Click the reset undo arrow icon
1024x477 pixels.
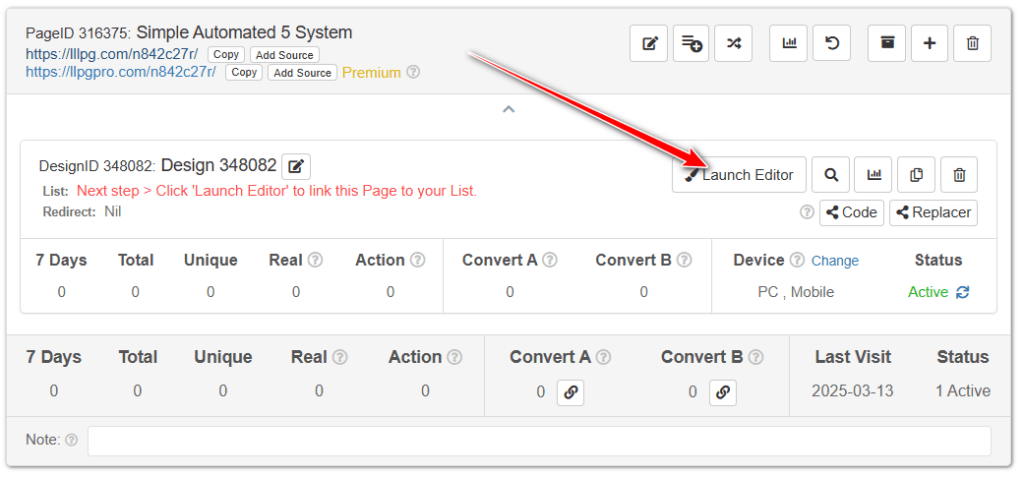[x=832, y=44]
